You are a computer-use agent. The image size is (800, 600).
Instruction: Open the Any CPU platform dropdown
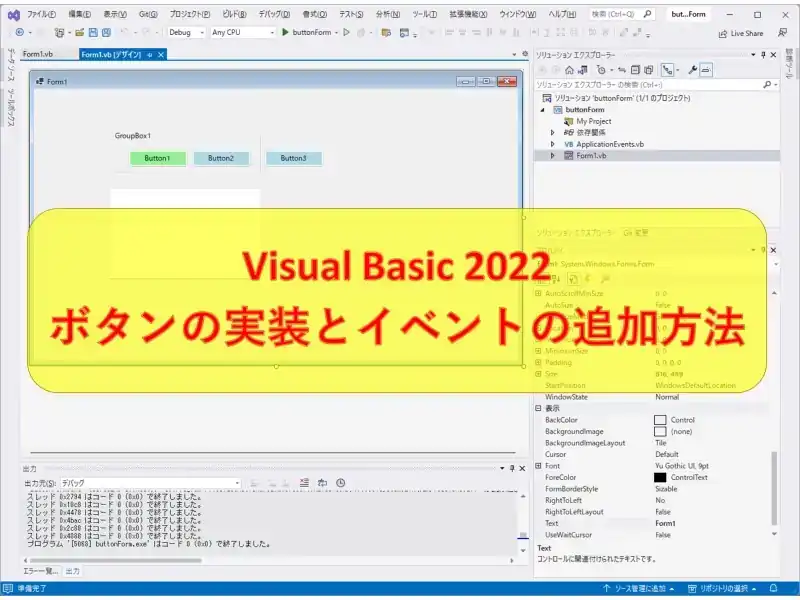(243, 32)
